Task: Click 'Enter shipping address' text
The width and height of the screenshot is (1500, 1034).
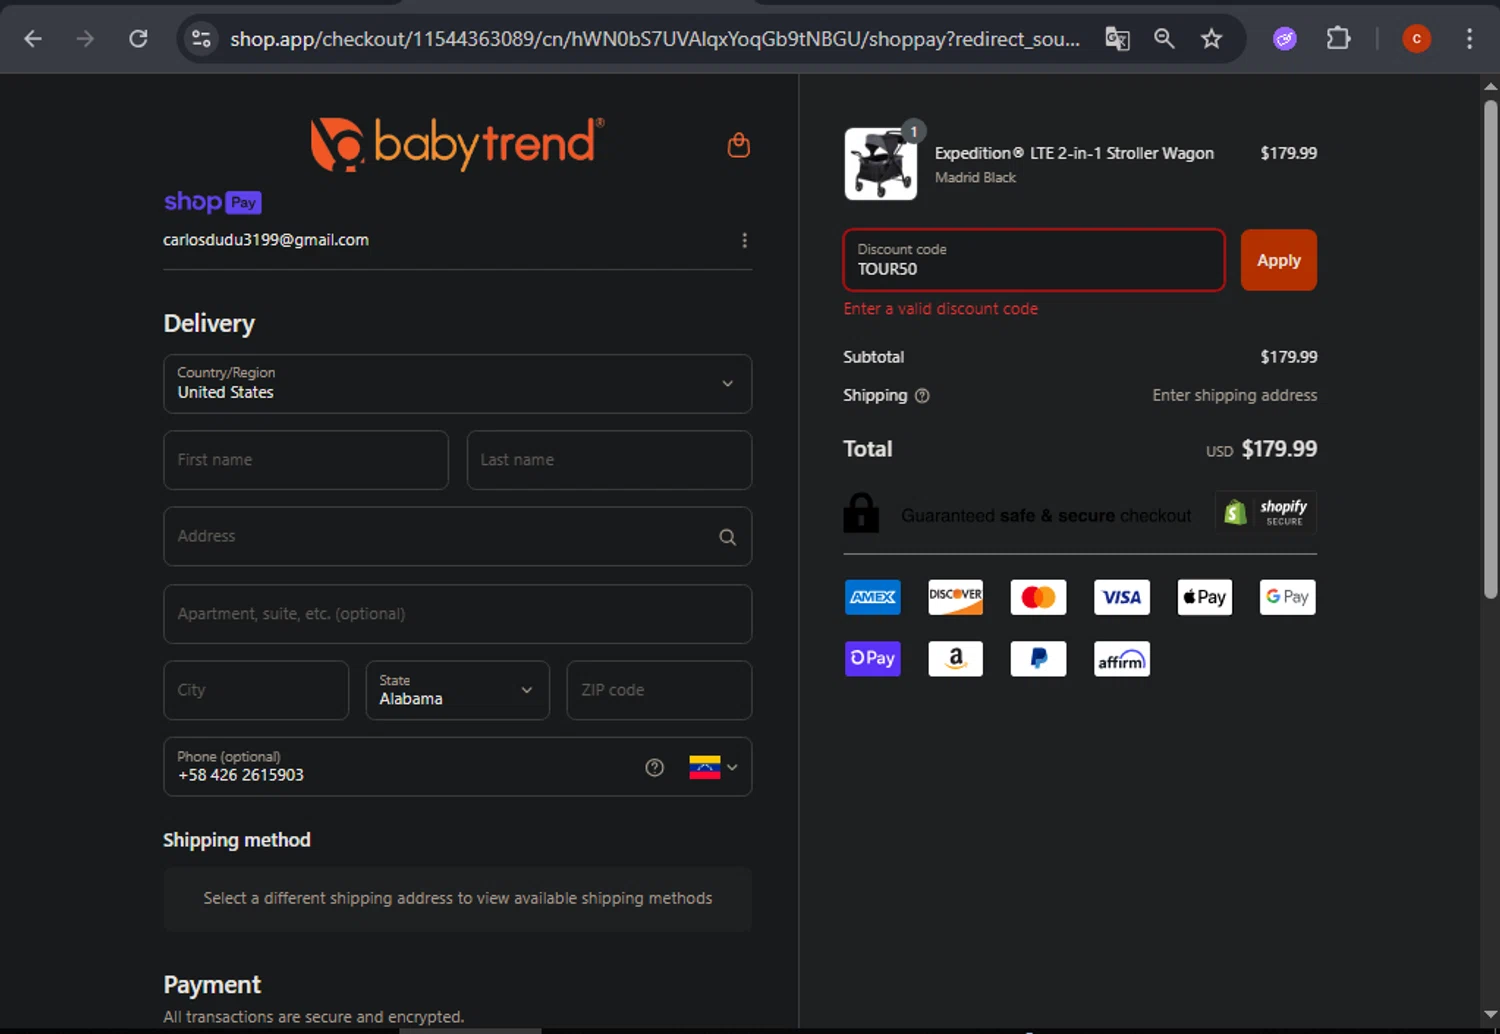Action: (x=1235, y=396)
